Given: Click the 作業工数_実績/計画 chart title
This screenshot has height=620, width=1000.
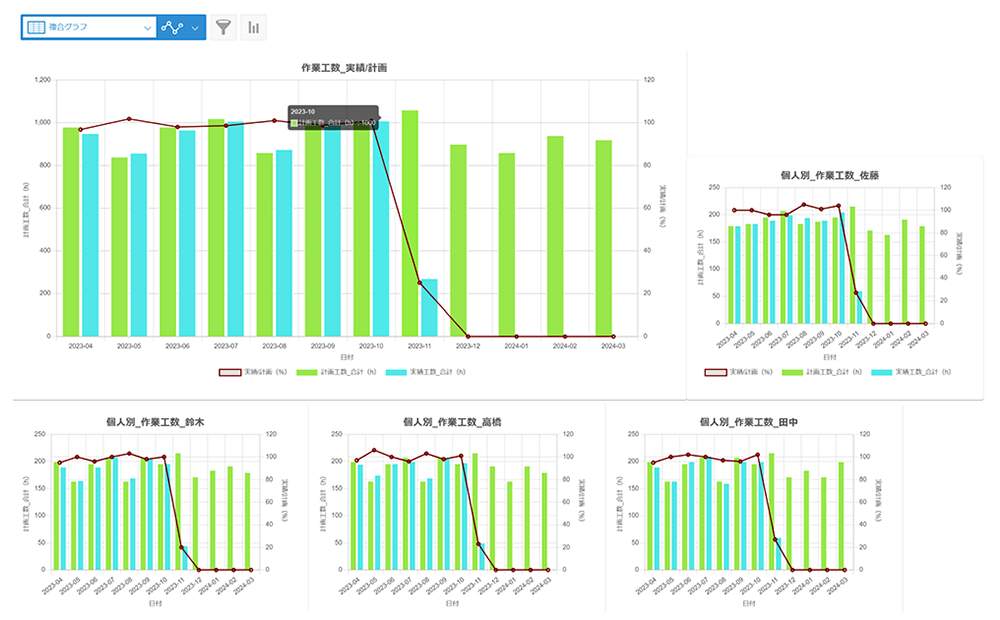Looking at the screenshot, I should coord(344,67).
